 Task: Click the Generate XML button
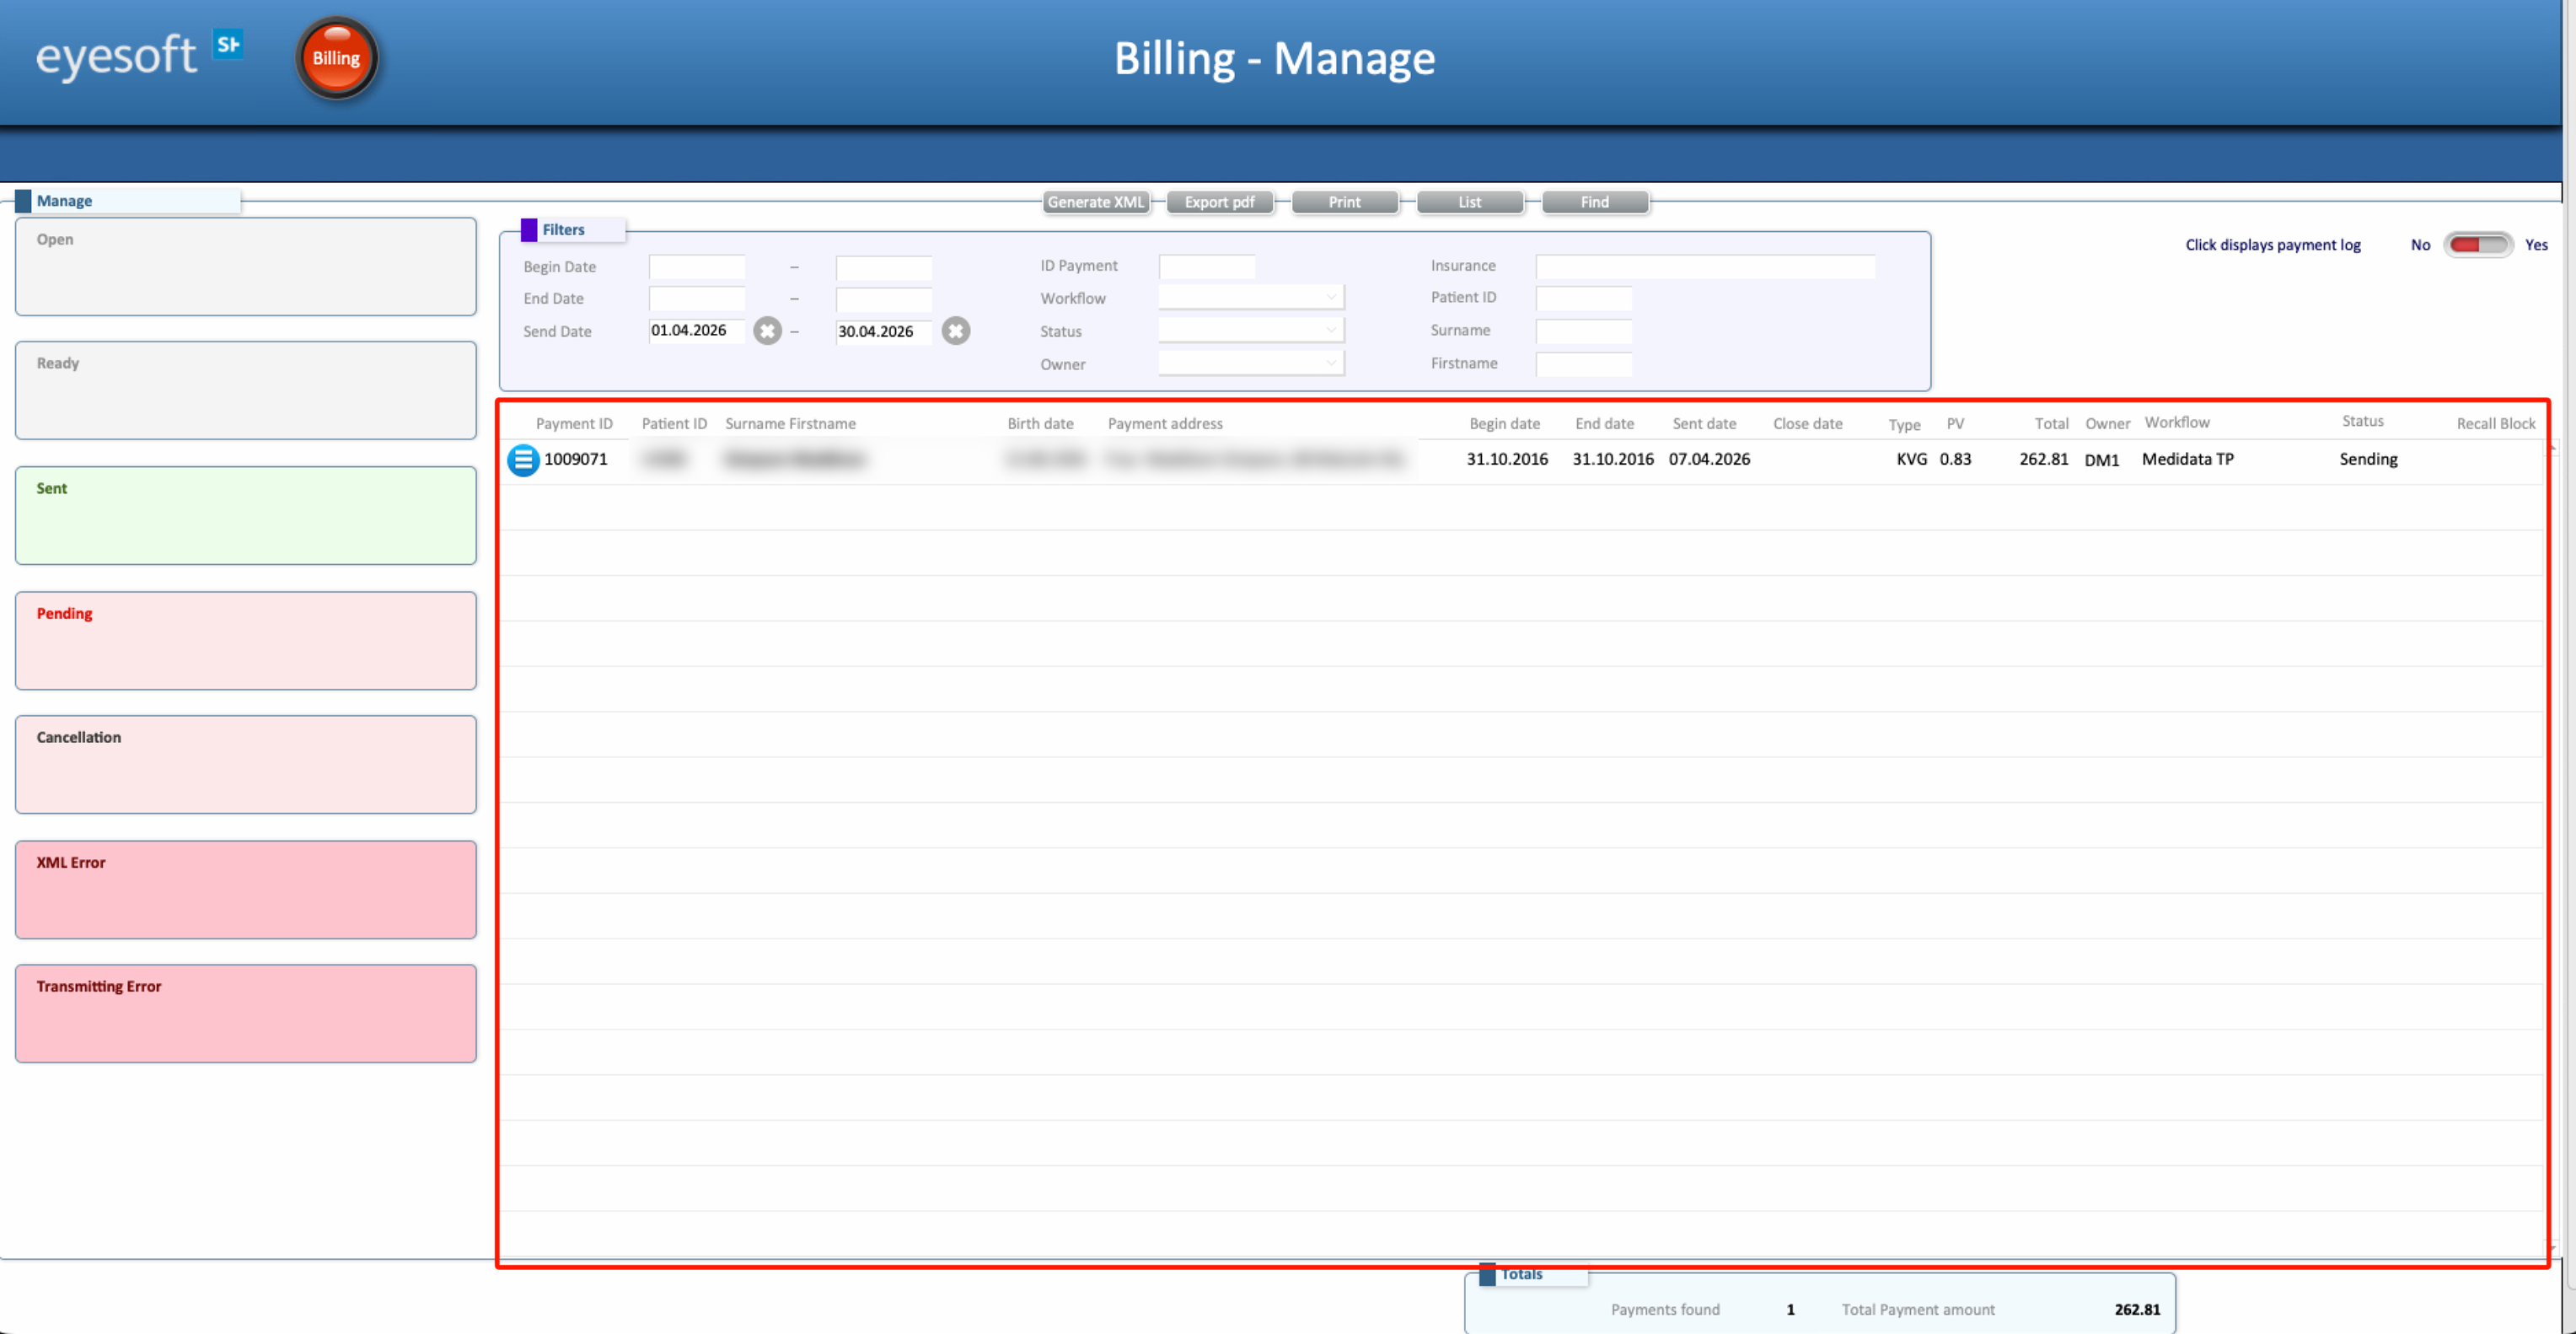(1096, 202)
